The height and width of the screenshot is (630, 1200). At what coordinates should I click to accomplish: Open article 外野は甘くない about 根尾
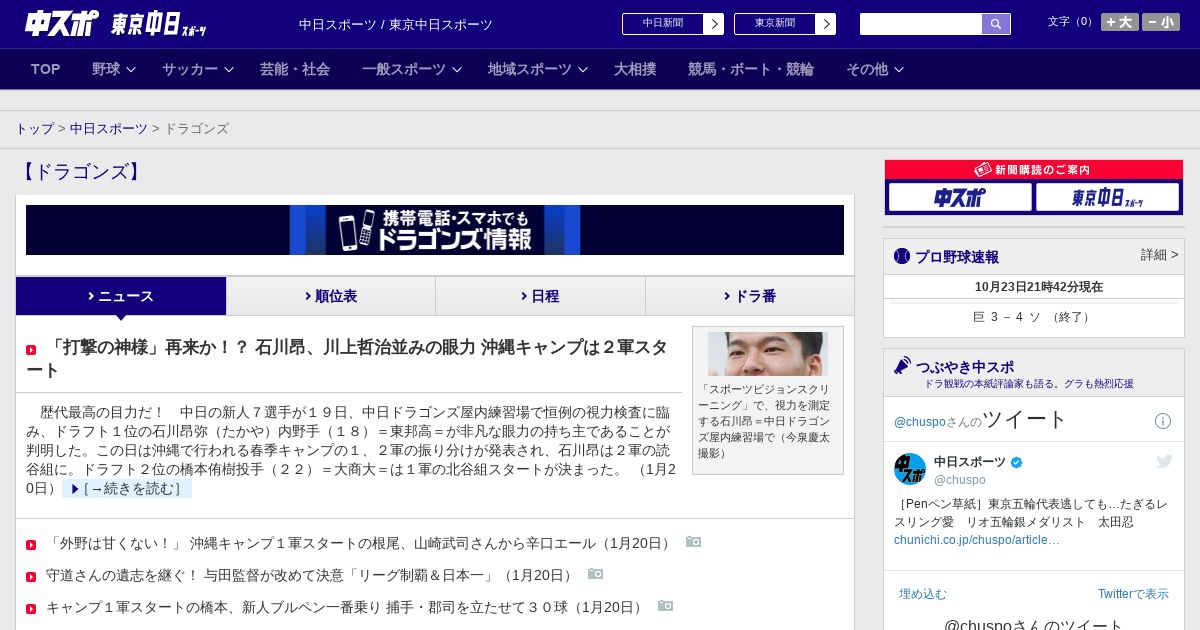360,543
